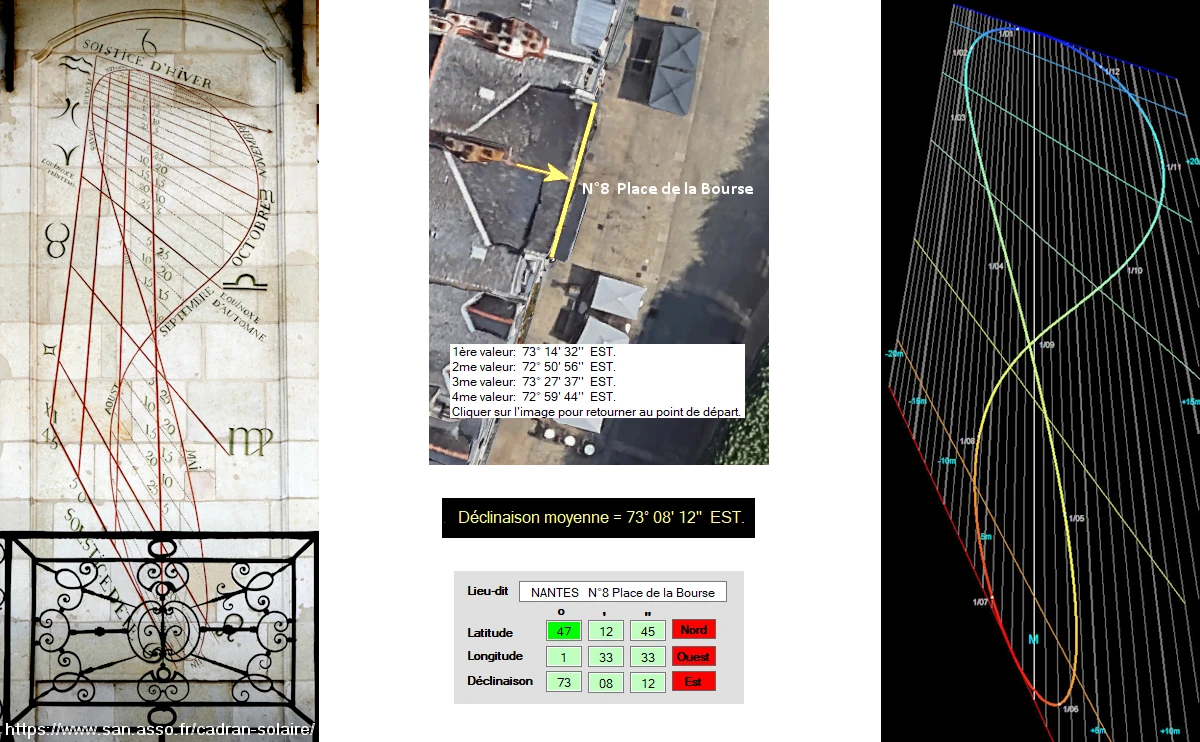Click the M marker on the analemma diagram

coord(1034,638)
